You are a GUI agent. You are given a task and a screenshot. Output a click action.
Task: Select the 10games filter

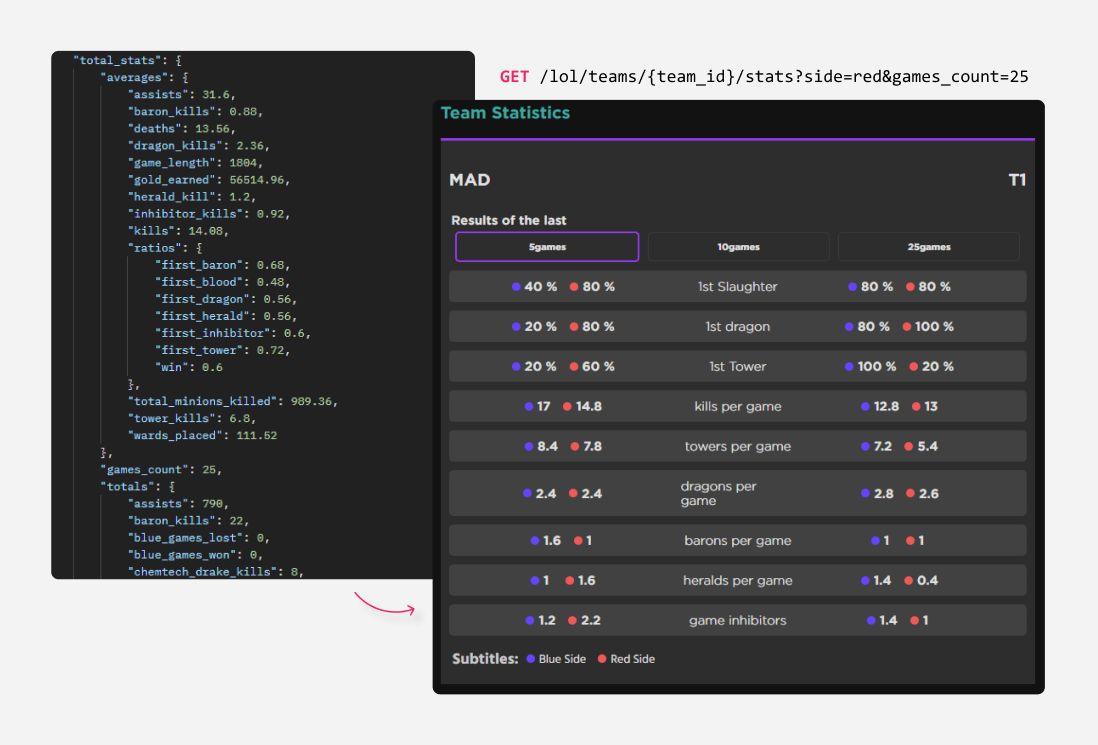738,246
